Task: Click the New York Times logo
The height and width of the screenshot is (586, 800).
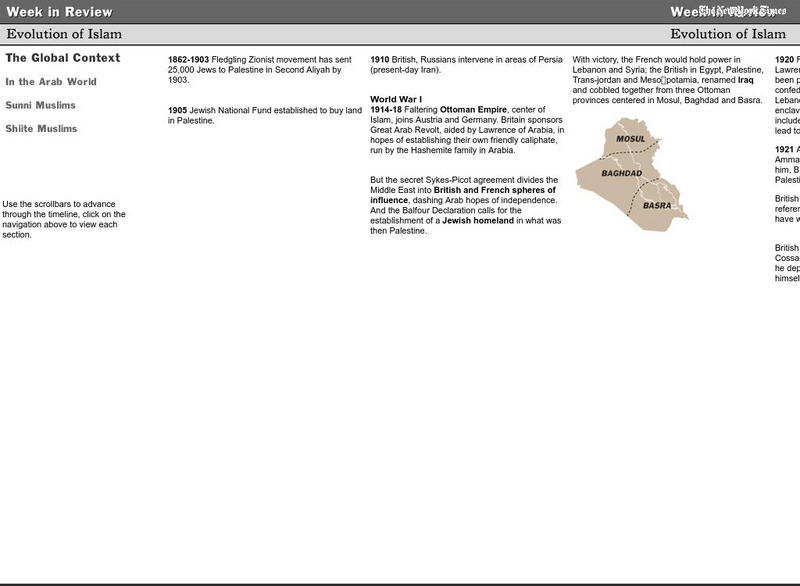Action: pyautogui.click(x=742, y=11)
